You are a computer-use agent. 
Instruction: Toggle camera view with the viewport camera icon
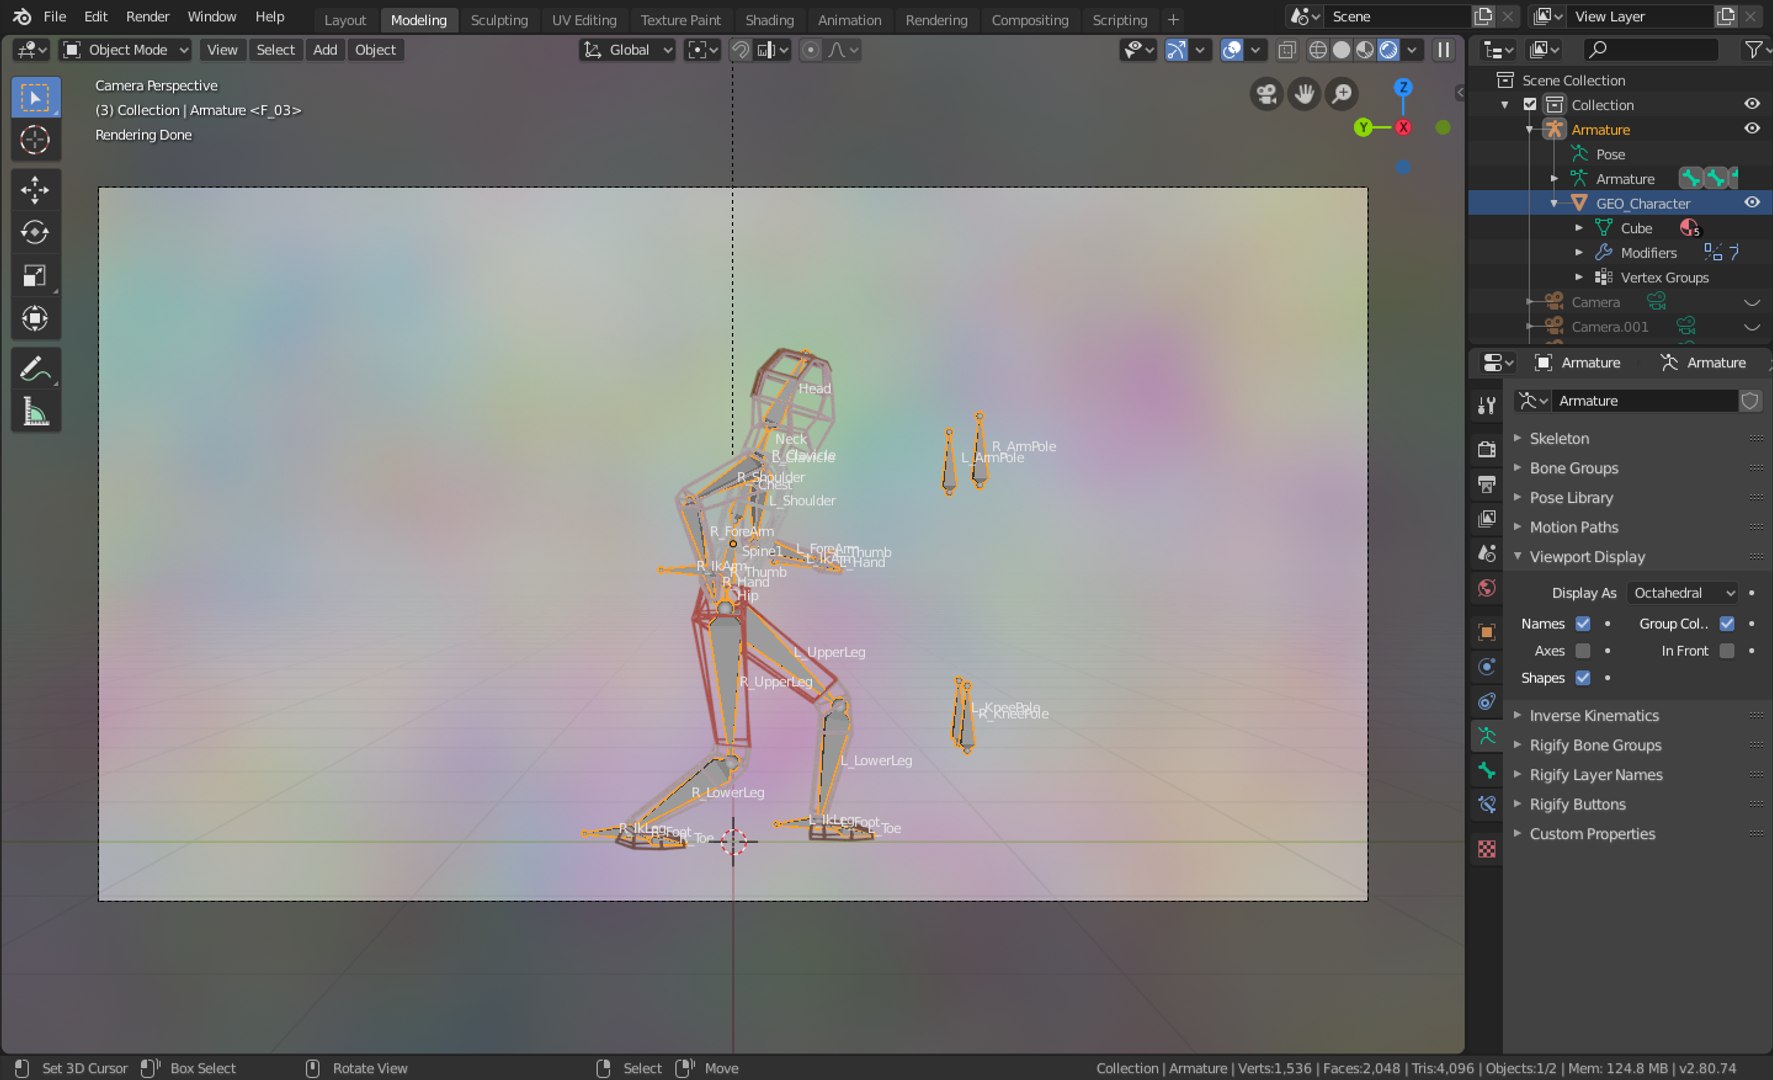point(1266,94)
